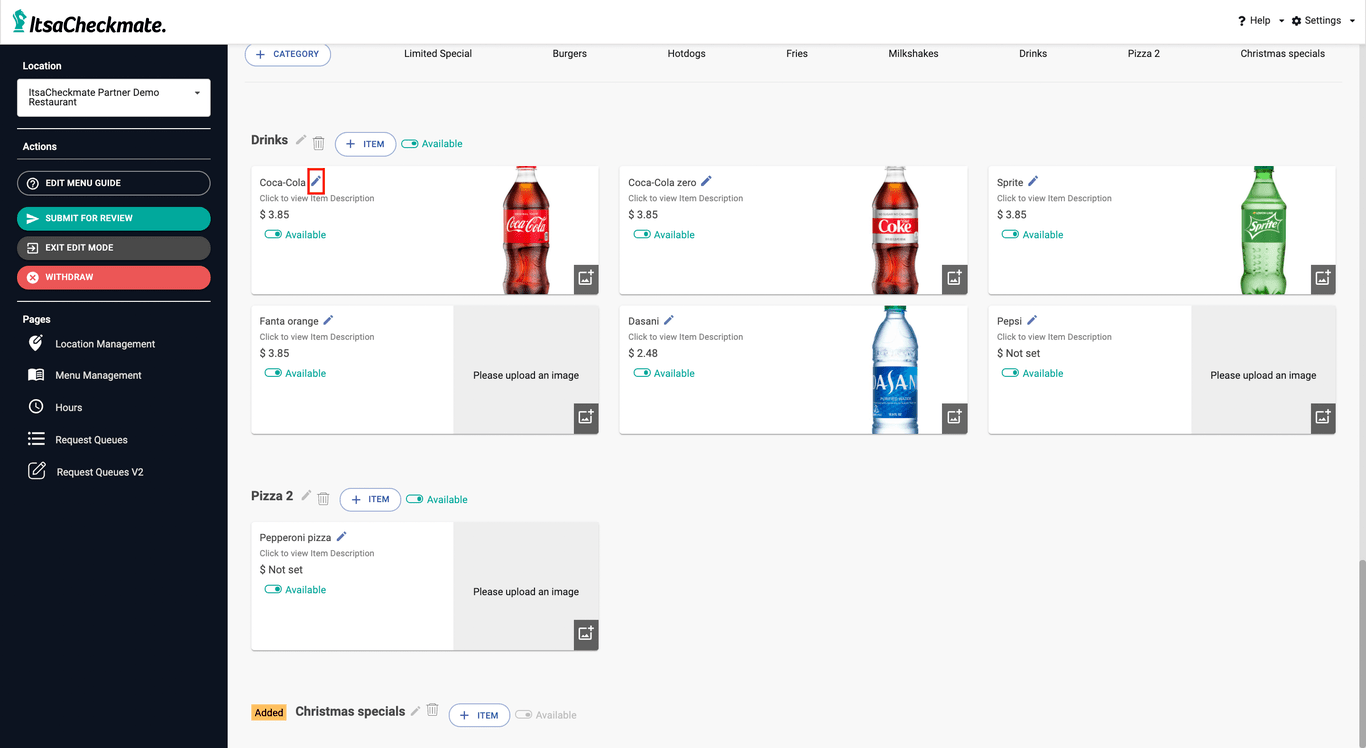Click the image upload icon on Dasani
Screen dimensions: 1366x748
pyautogui.click(x=954, y=417)
